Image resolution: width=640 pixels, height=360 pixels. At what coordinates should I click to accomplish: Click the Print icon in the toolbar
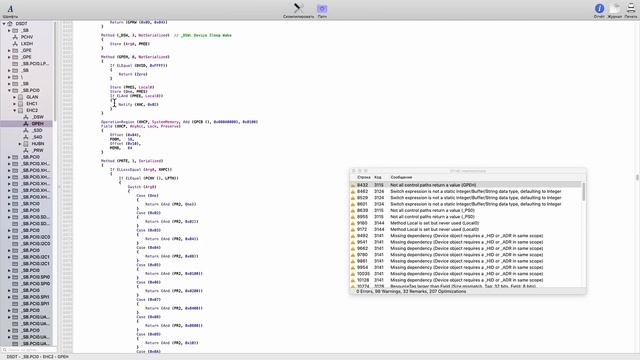coord(631,8)
